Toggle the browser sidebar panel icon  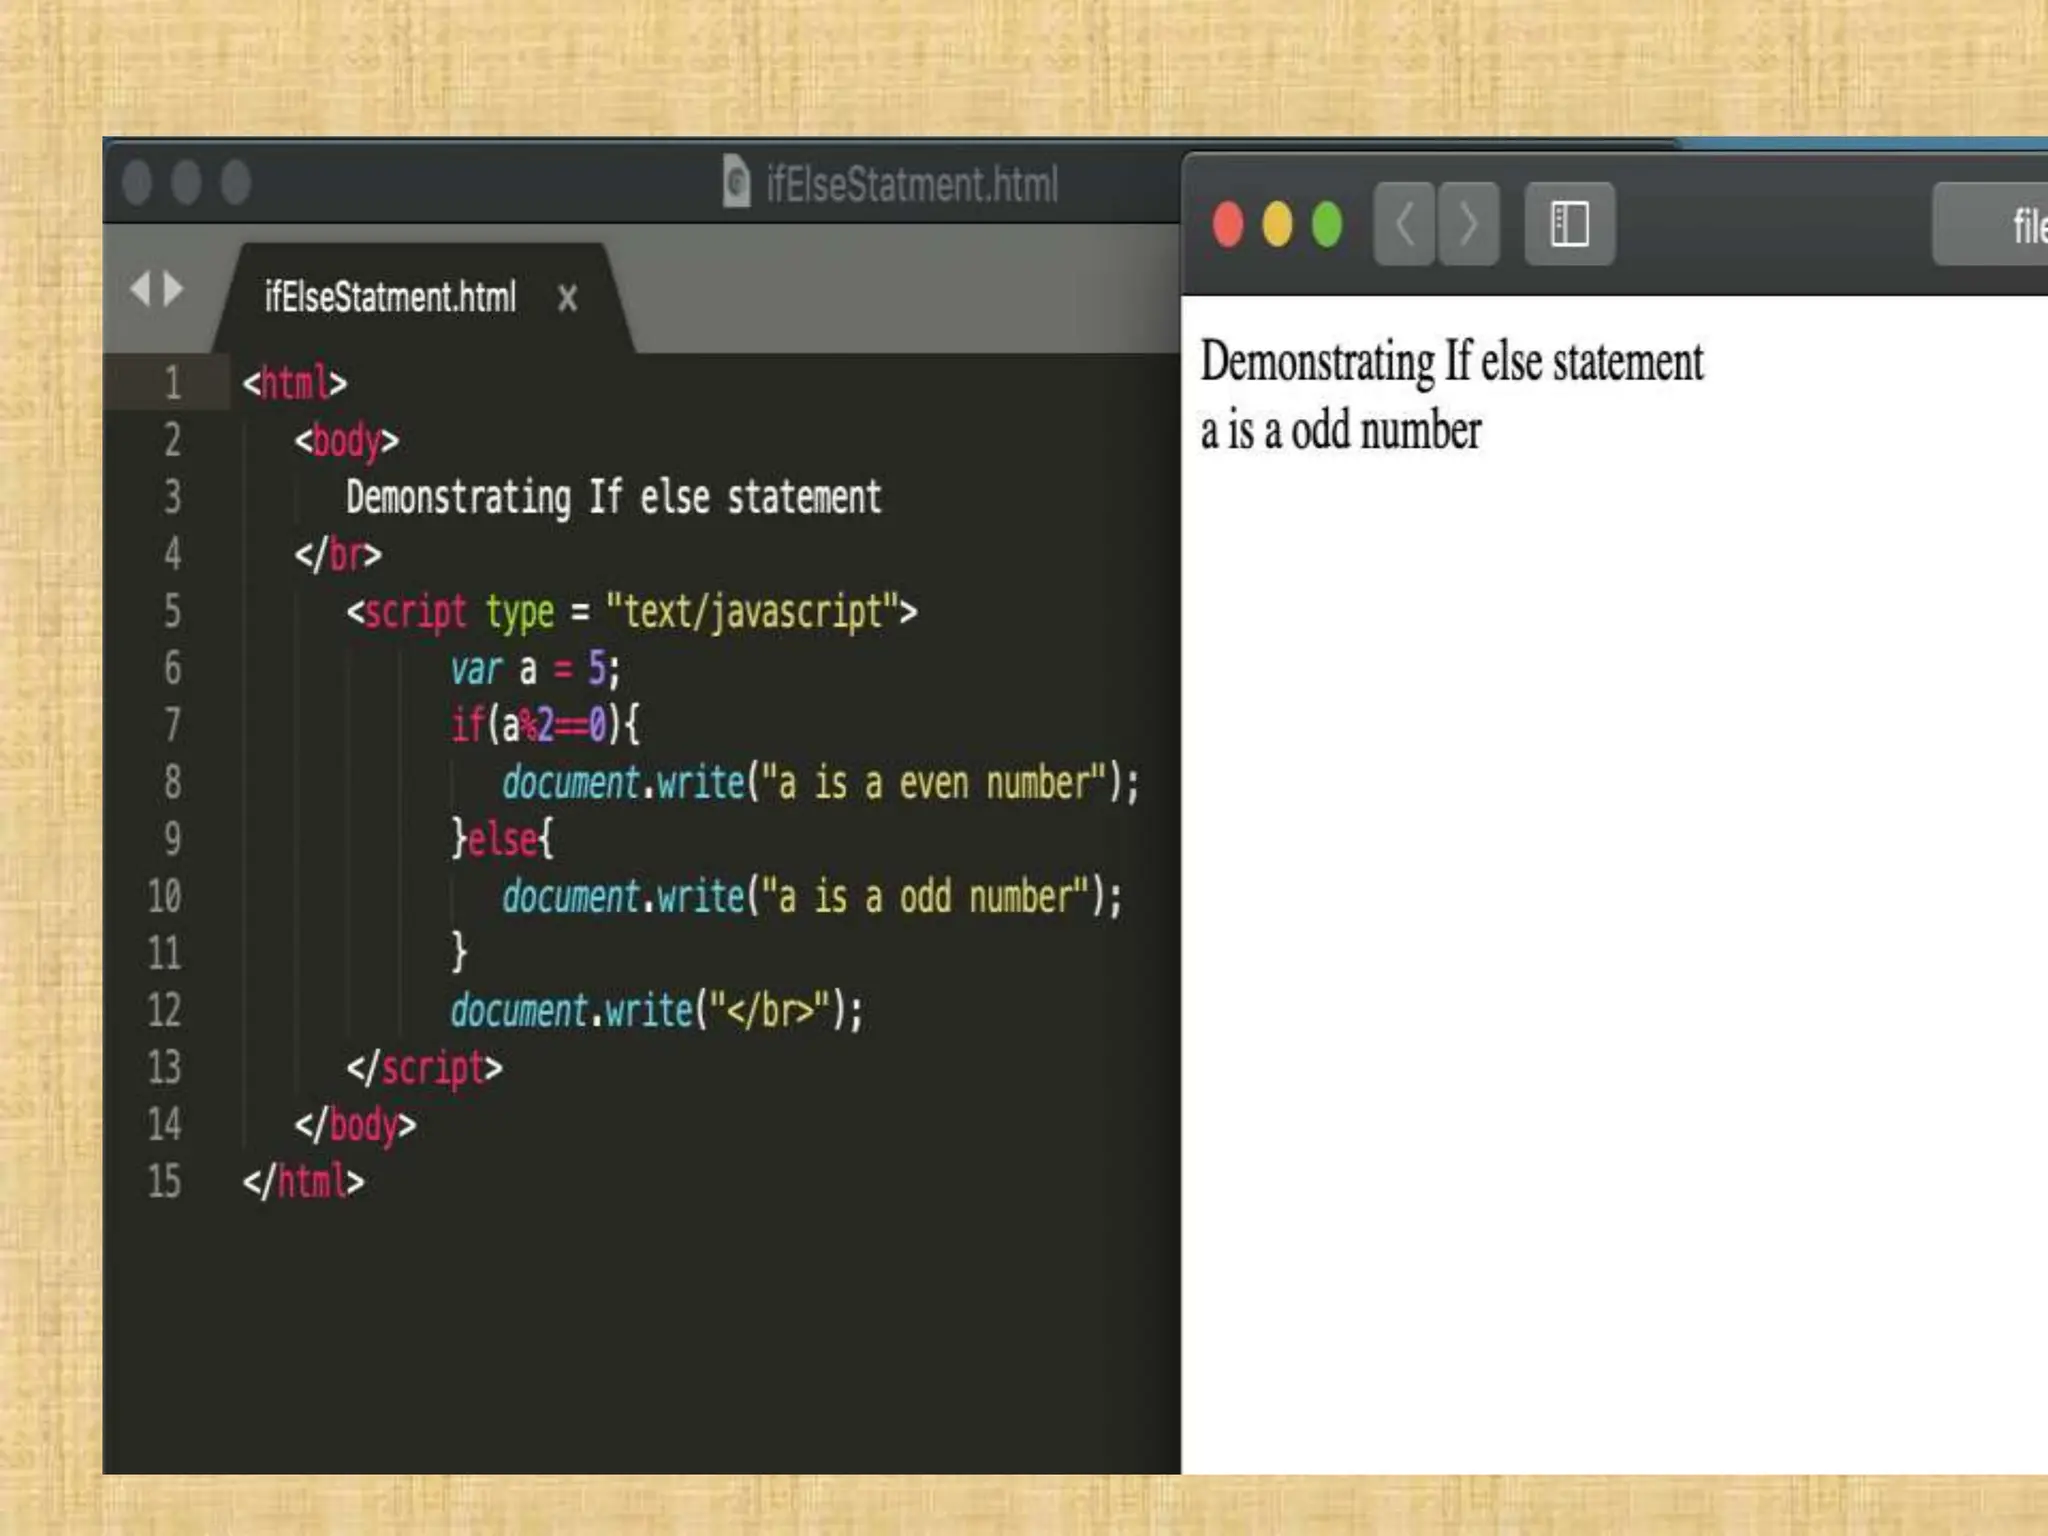click(1569, 224)
